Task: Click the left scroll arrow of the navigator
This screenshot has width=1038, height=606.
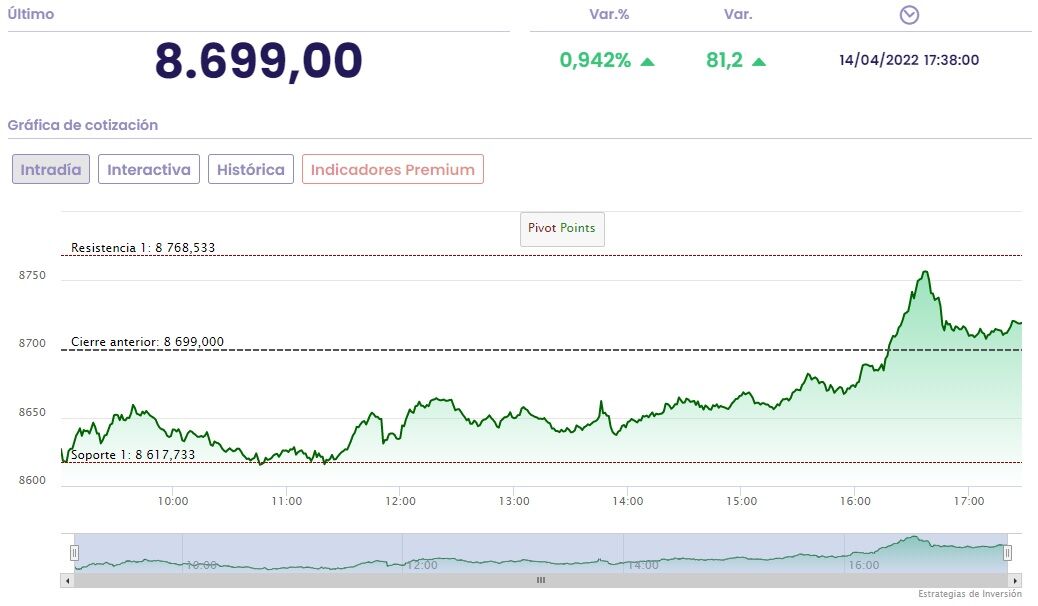Action: (68, 580)
